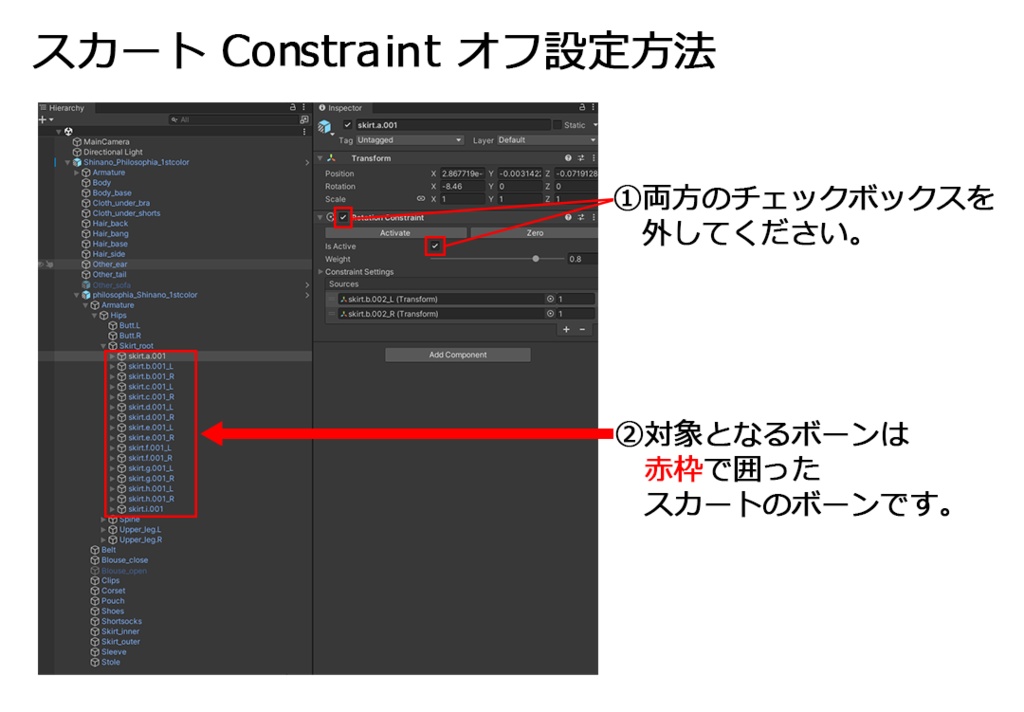Click object picker for skirt.b.002_L source
Image resolution: width=1024 pixels, height=712 pixels.
click(x=551, y=299)
